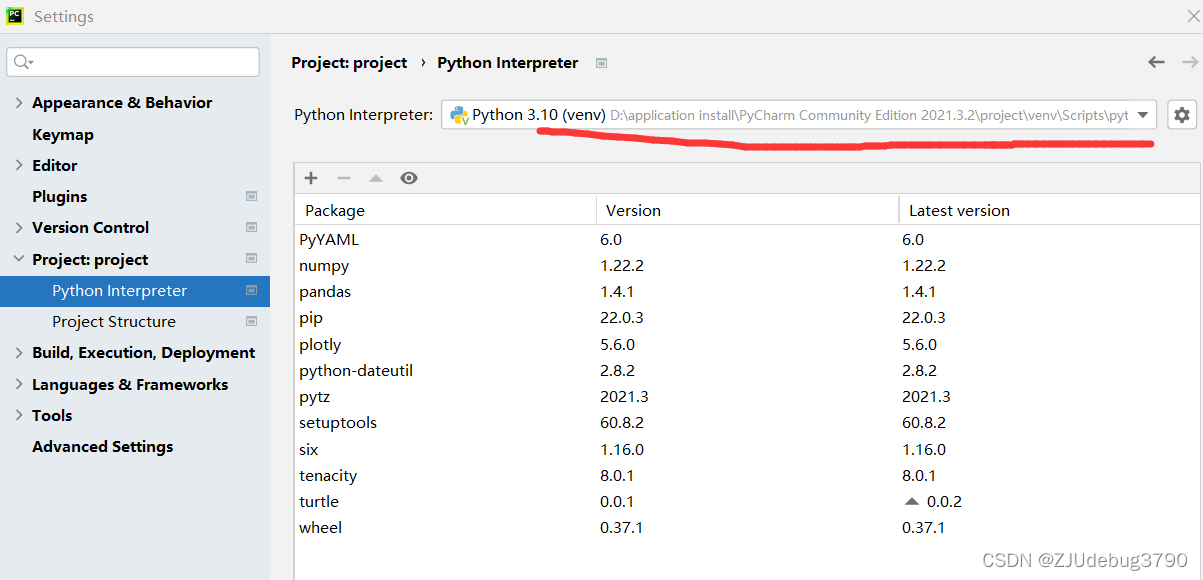Image resolution: width=1203 pixels, height=580 pixels.
Task: Sort by Version column header
Action: tap(747, 211)
